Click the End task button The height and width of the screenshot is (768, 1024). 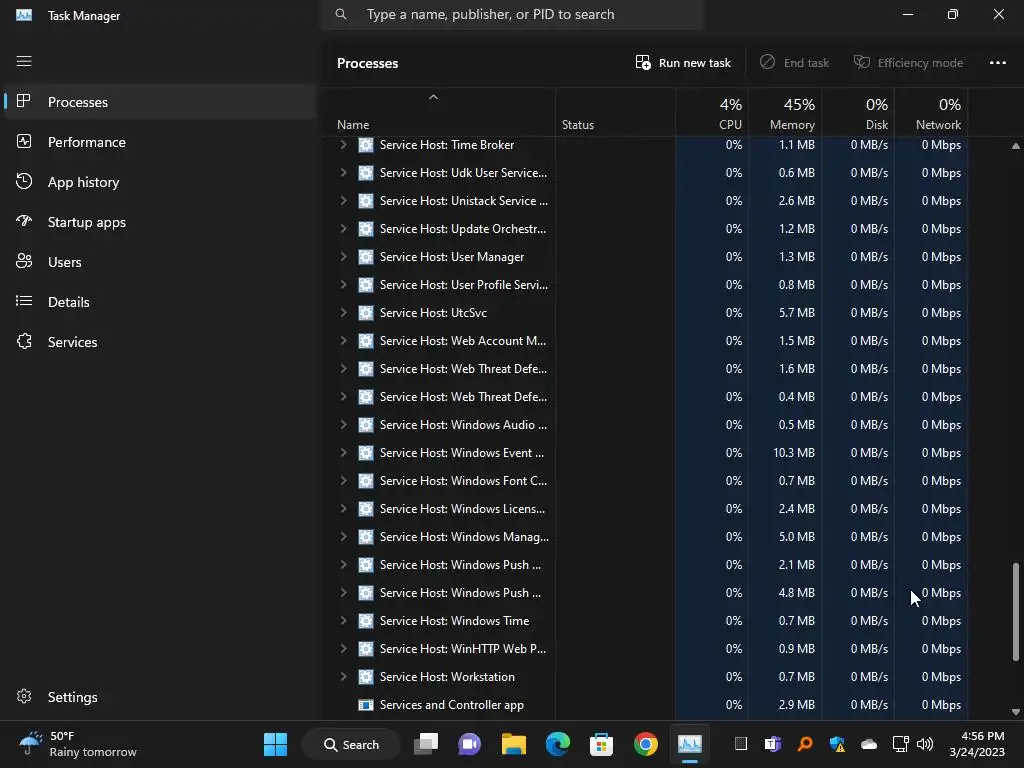coord(794,63)
